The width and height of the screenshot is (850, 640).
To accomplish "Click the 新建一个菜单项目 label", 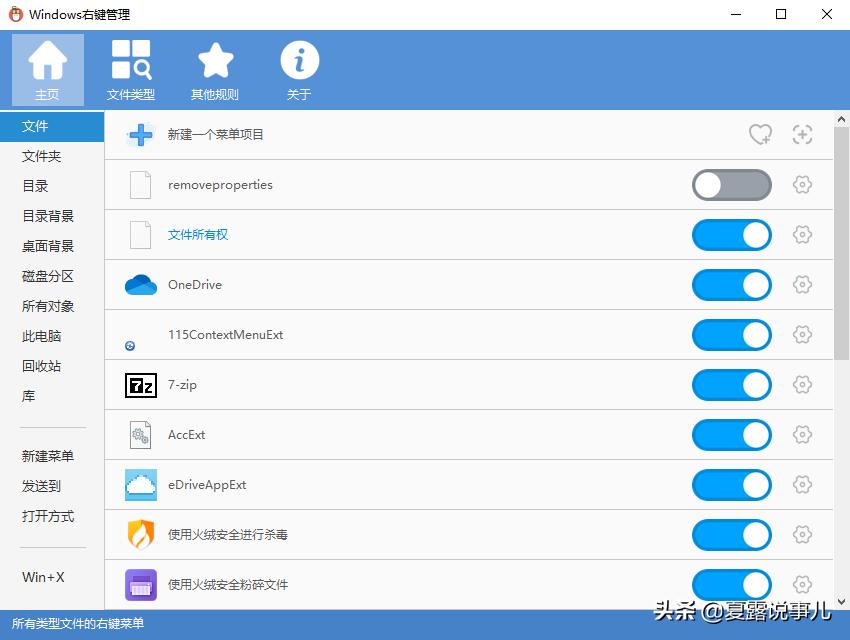I will point(214,135).
